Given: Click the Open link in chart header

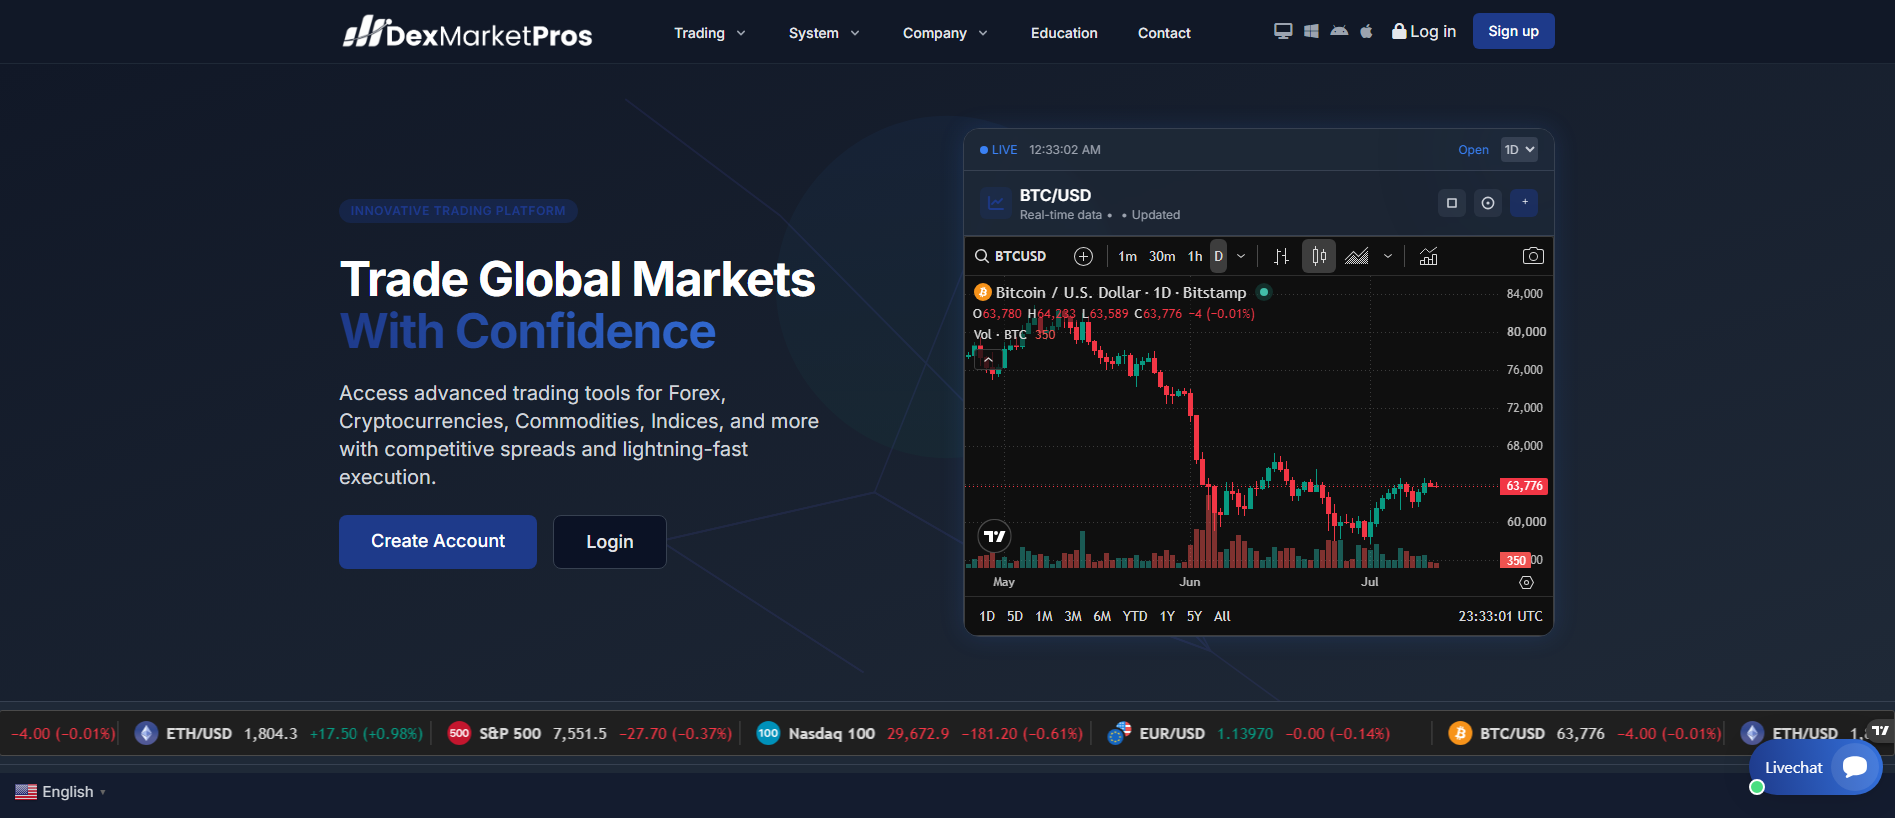Looking at the screenshot, I should tap(1473, 150).
